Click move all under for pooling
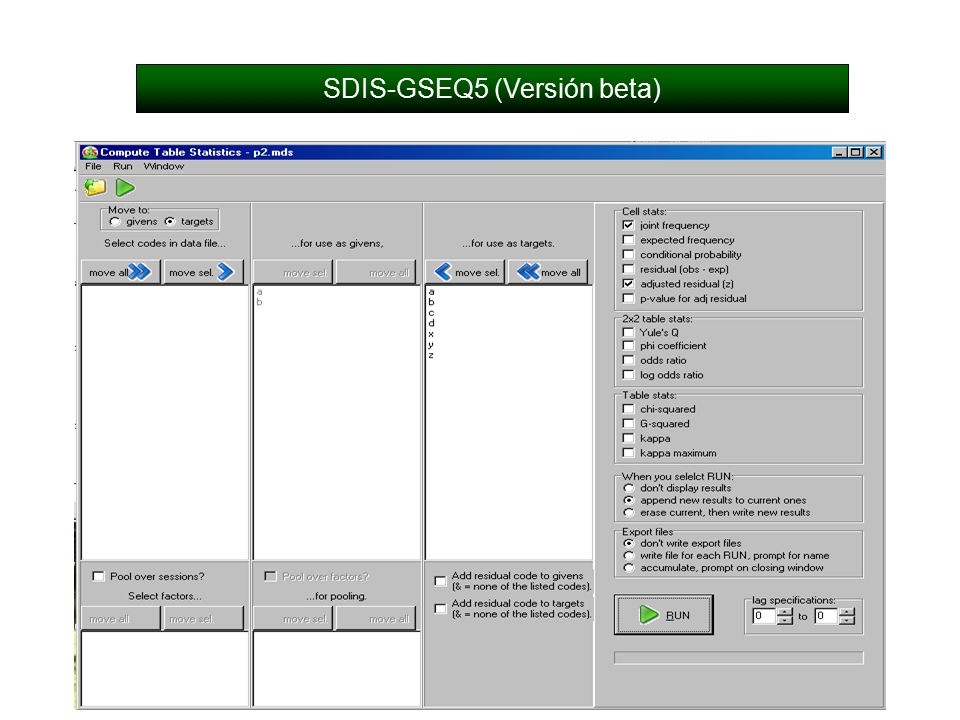This screenshot has width=960, height=720. [x=378, y=619]
